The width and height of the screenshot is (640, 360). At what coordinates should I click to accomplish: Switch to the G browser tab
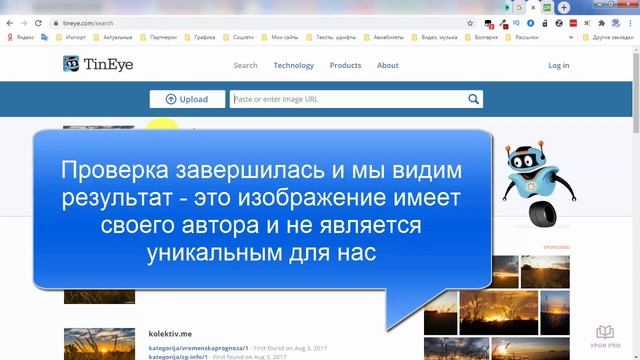pos(519,7)
